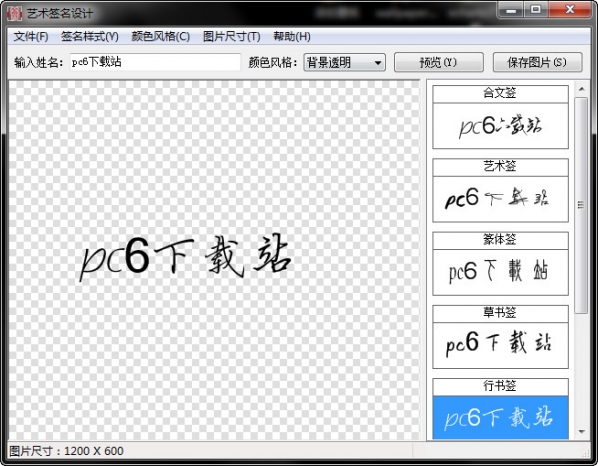Maximize the 艺术签名设计 window
This screenshot has width=598, height=466.
tap(536, 10)
